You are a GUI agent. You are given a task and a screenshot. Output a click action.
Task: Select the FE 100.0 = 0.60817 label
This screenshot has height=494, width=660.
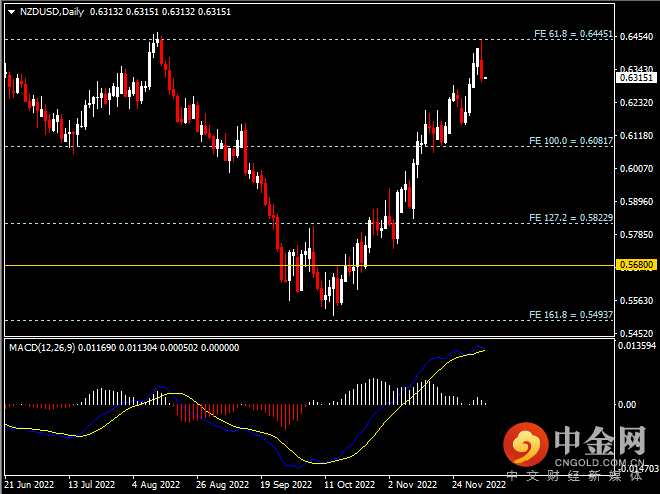pos(571,141)
